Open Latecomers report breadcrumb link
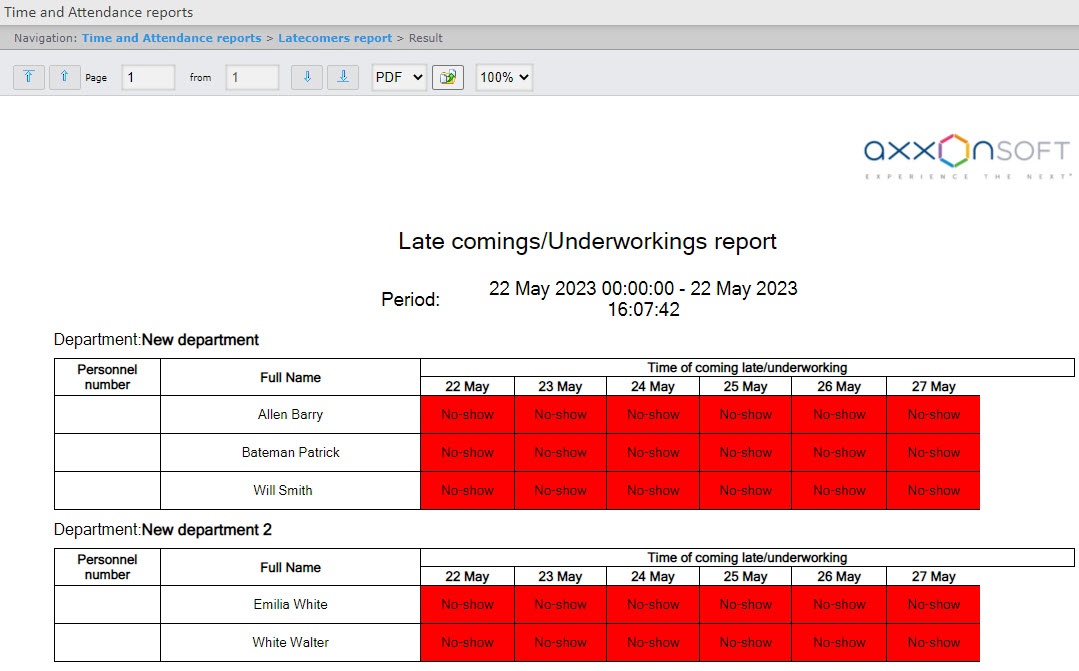 (x=335, y=38)
